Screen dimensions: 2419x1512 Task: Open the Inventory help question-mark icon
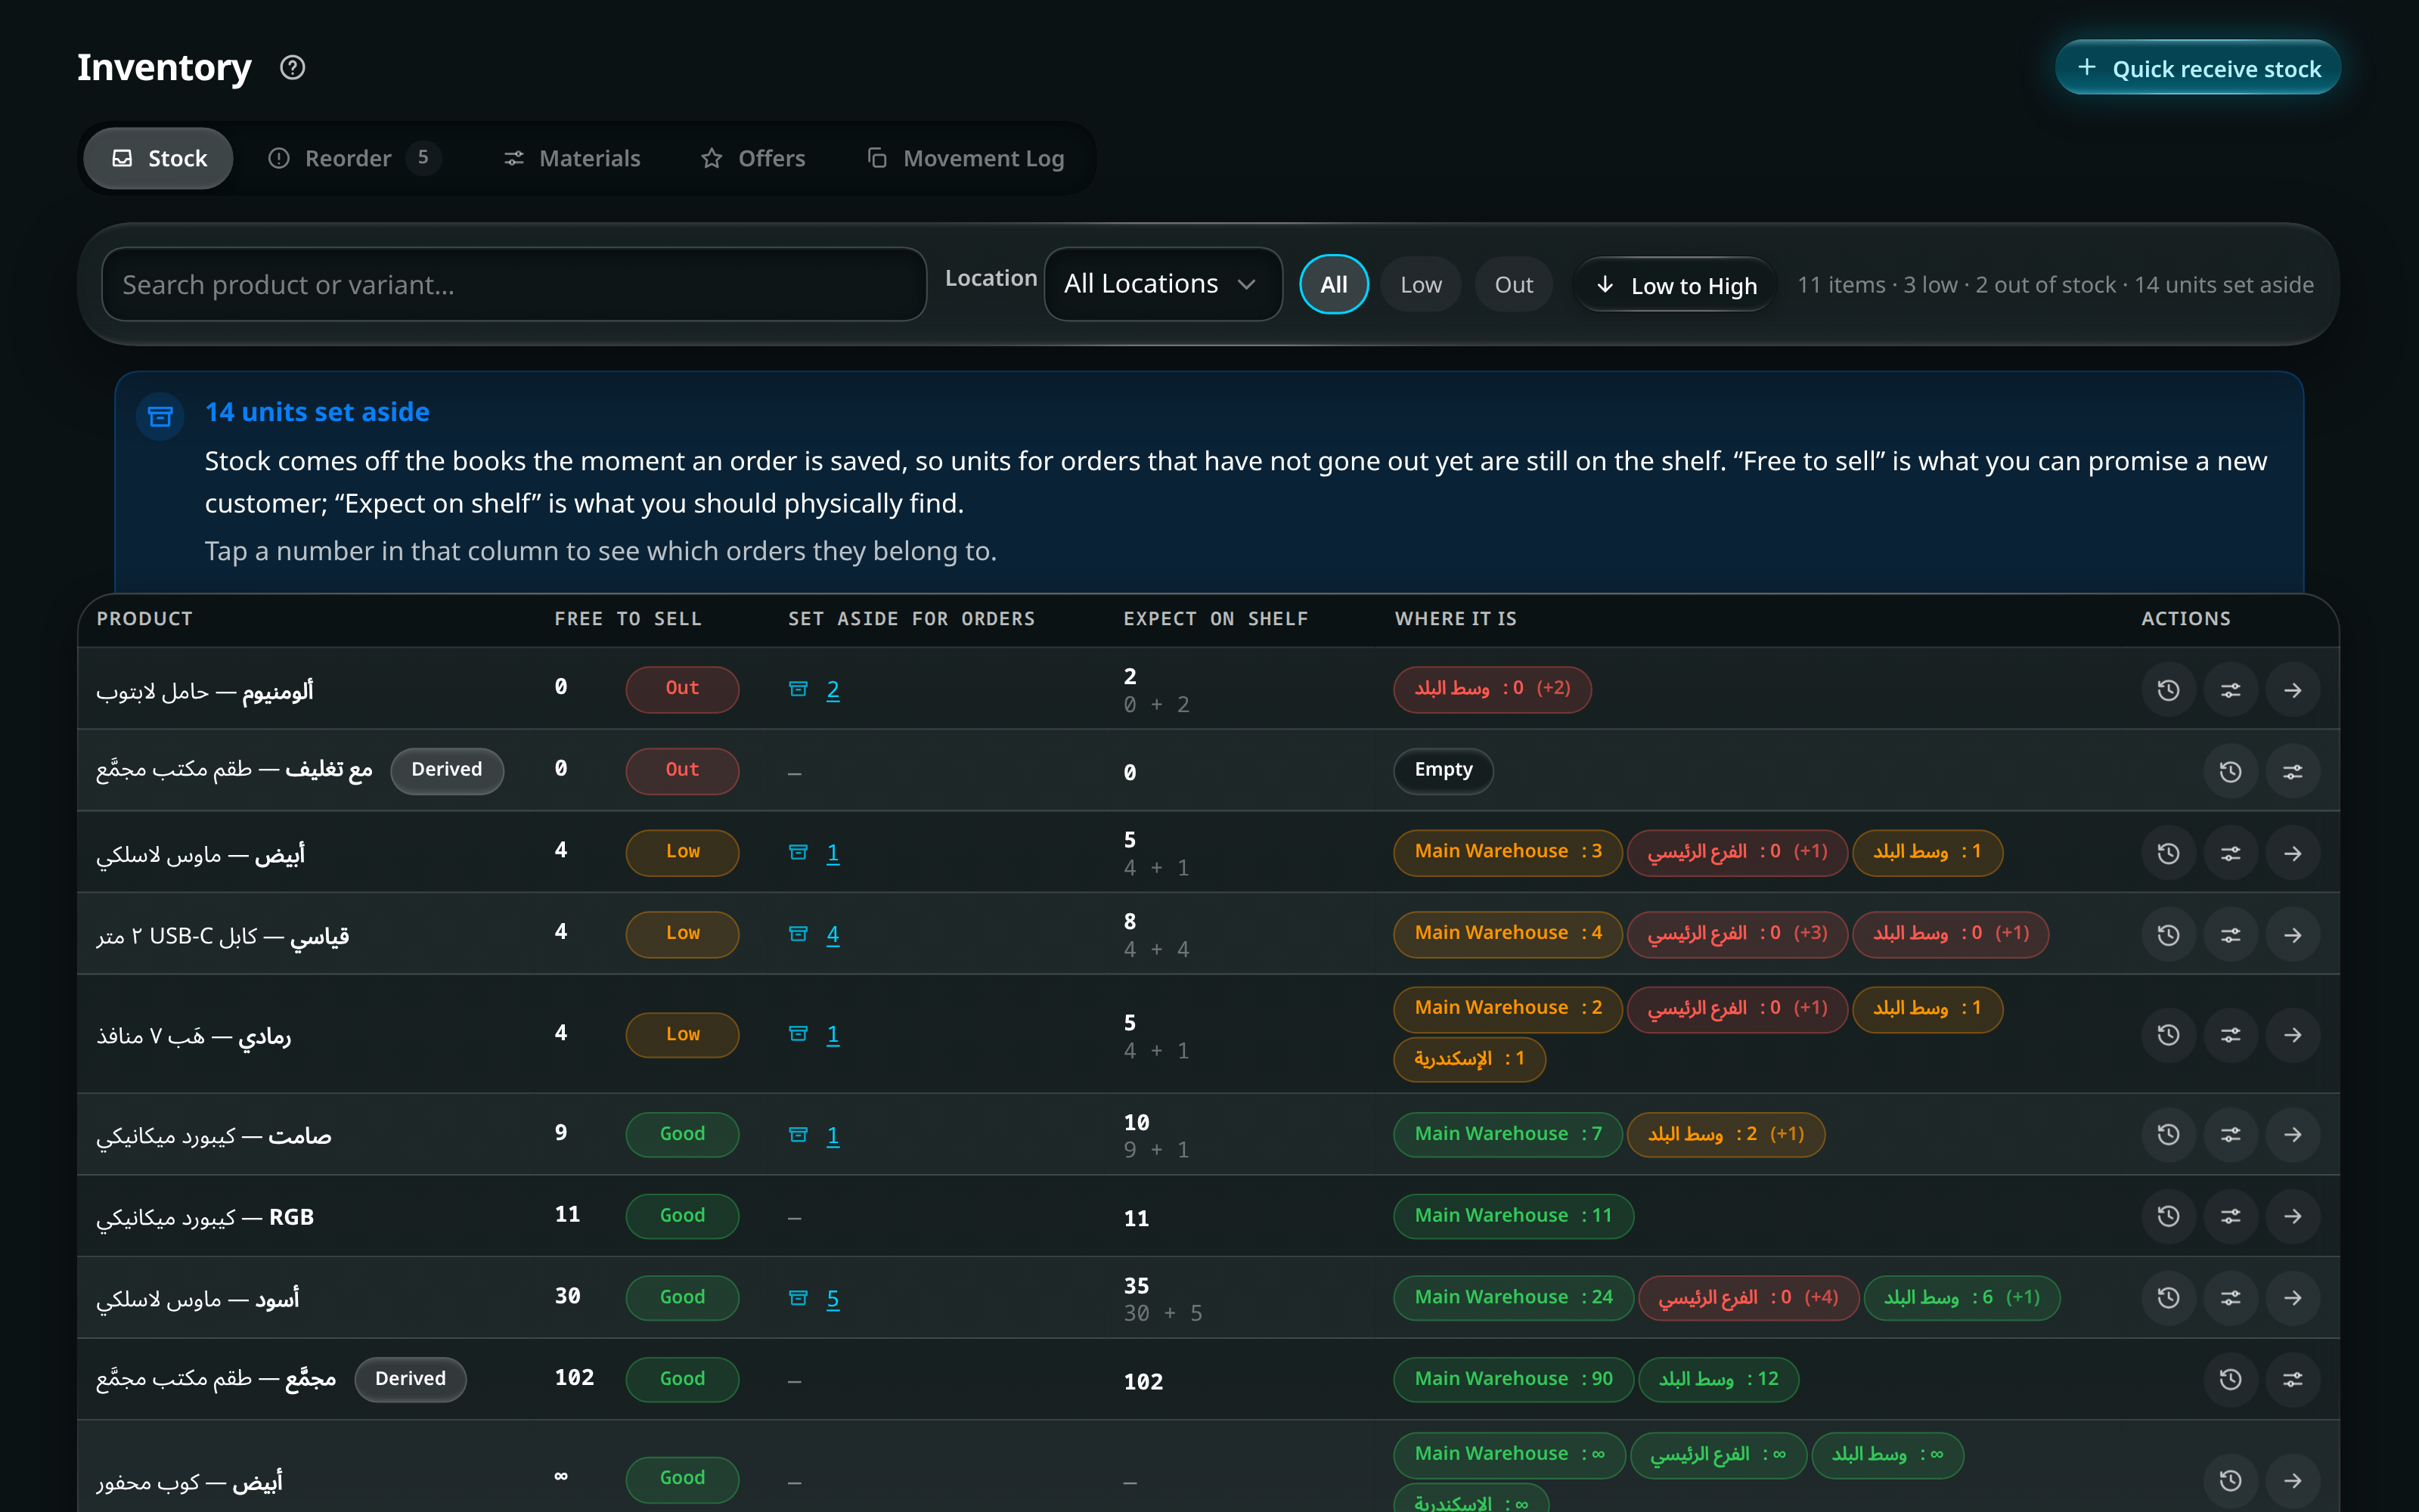(292, 68)
